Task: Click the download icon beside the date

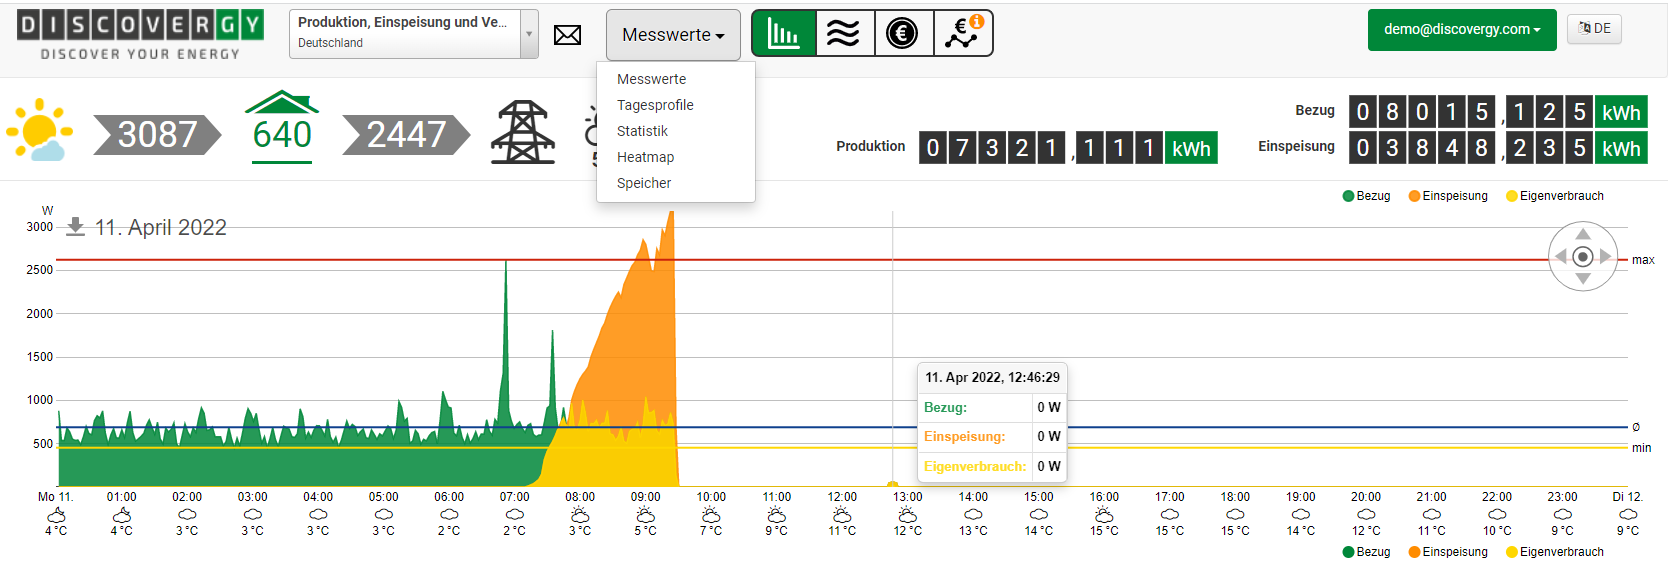Action: pos(75,227)
